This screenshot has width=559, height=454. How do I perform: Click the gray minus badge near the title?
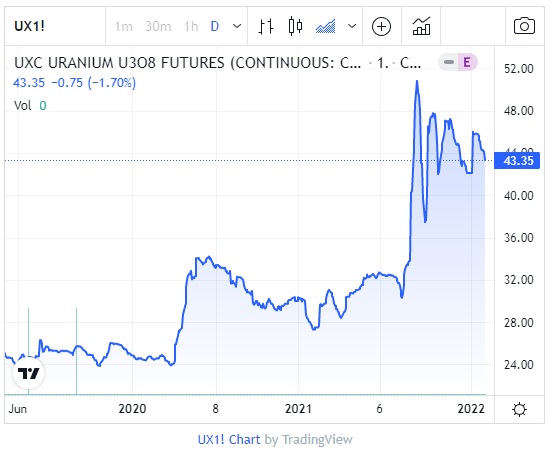click(448, 62)
